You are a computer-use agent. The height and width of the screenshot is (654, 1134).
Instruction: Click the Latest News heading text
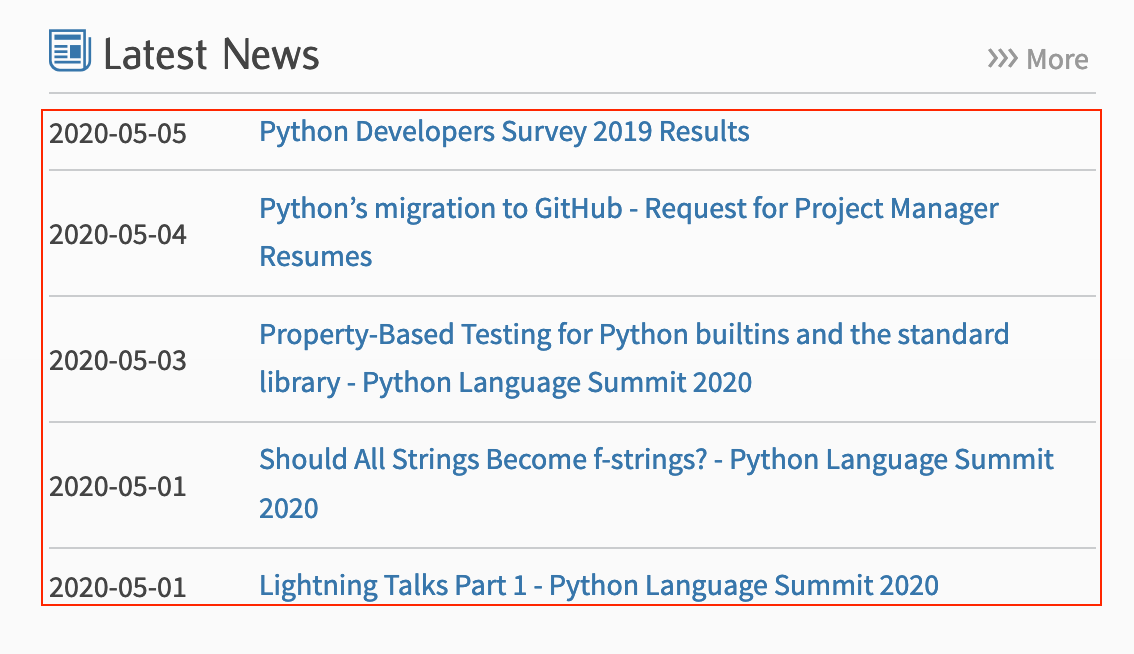pos(211,54)
